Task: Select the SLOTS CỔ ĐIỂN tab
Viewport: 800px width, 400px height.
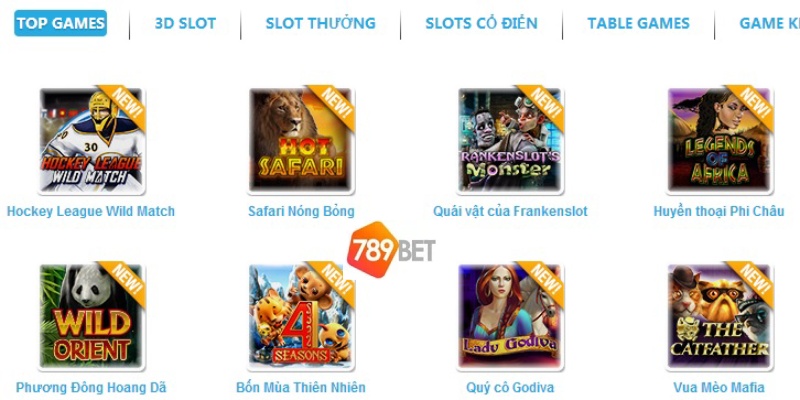Action: [481, 23]
